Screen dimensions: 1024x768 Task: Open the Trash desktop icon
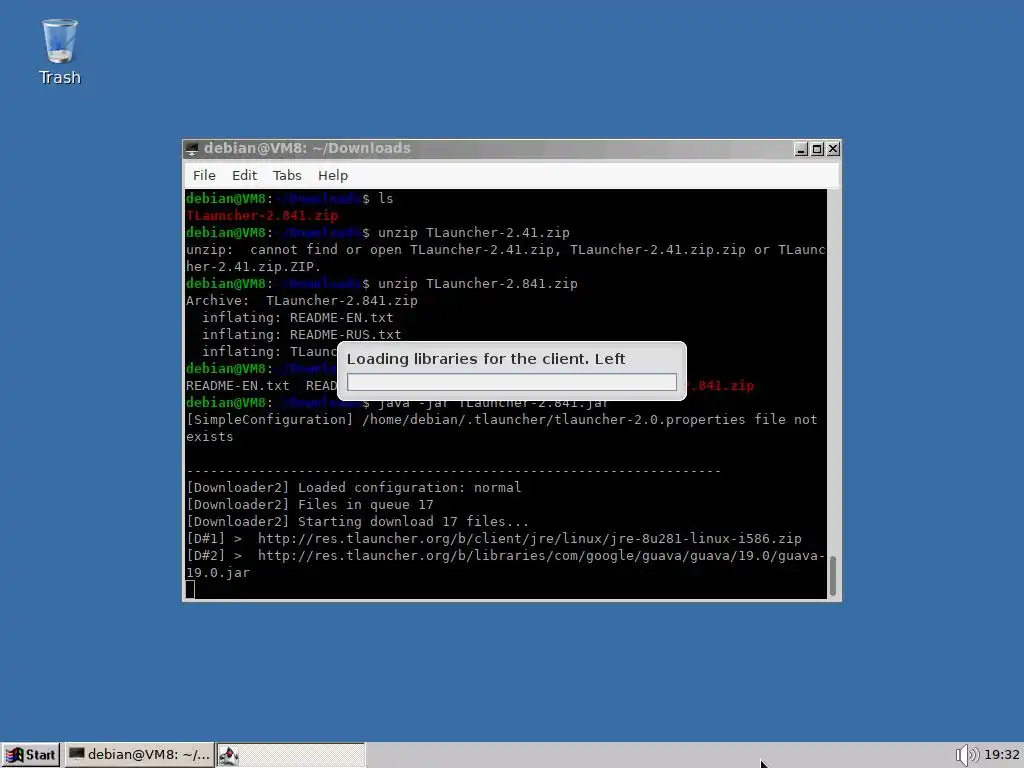(x=59, y=52)
